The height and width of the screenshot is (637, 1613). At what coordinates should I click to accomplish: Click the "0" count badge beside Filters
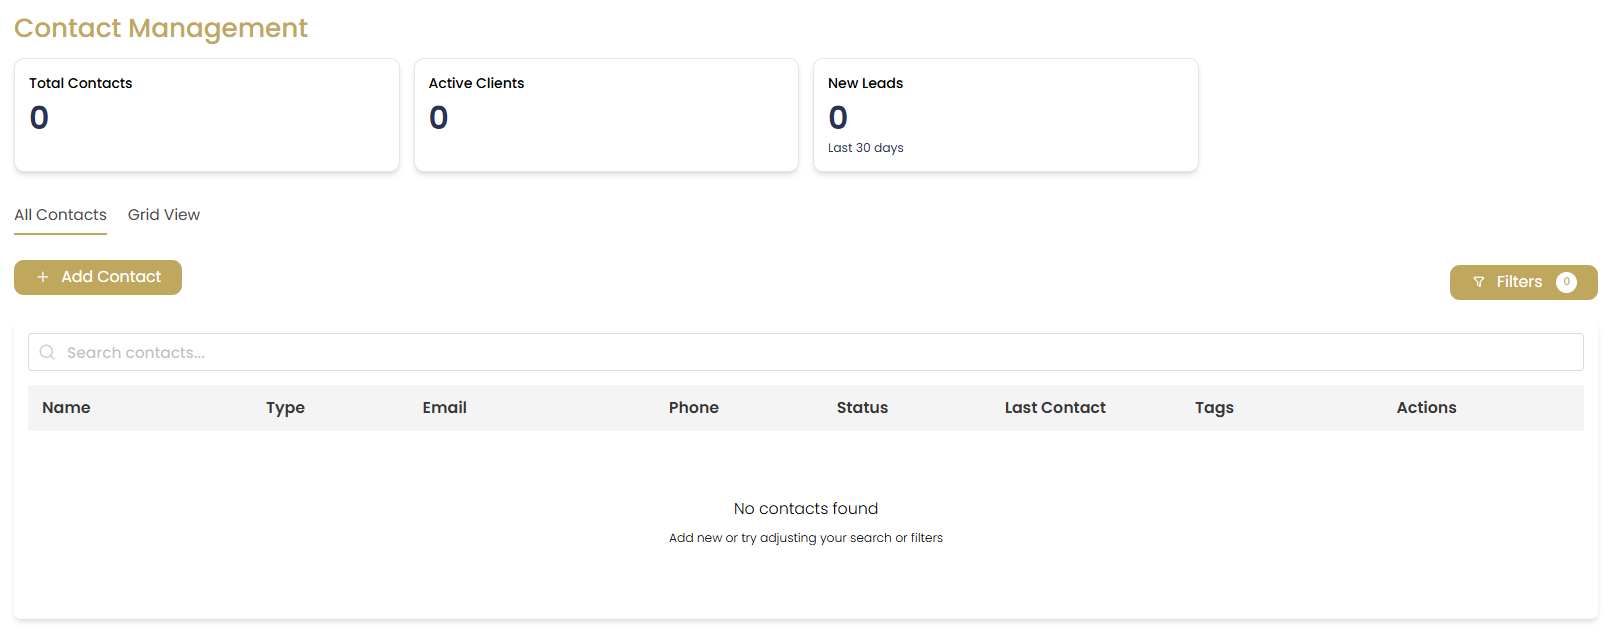coord(1566,281)
